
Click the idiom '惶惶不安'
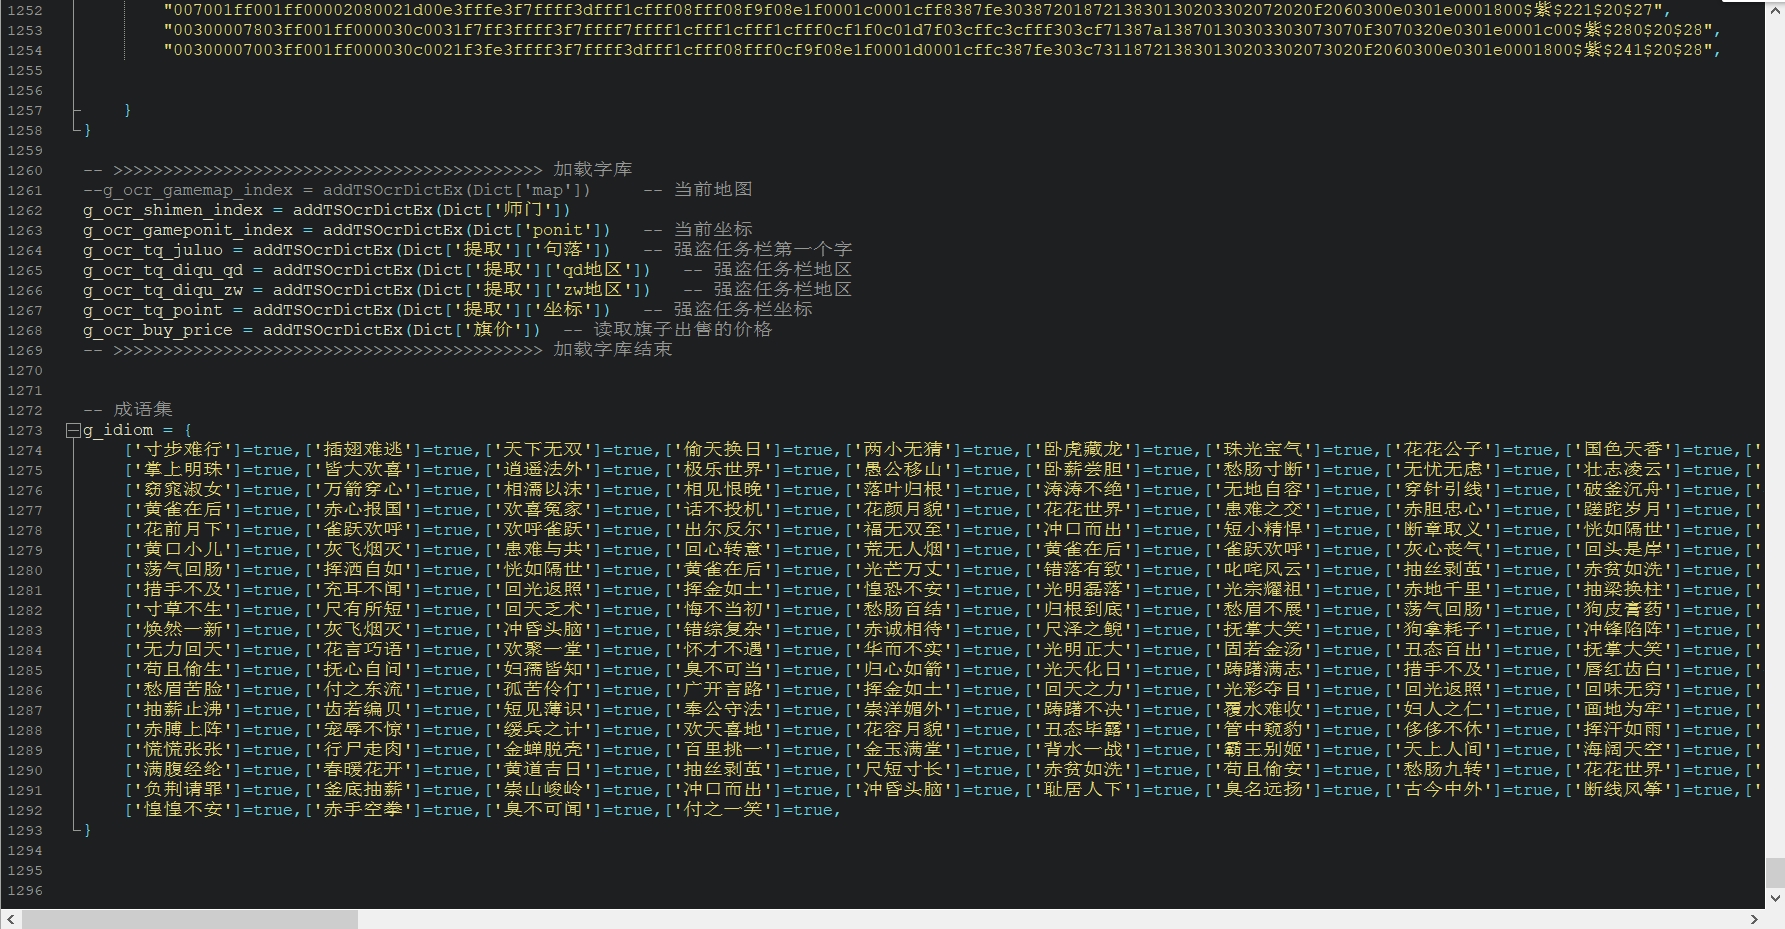(183, 810)
